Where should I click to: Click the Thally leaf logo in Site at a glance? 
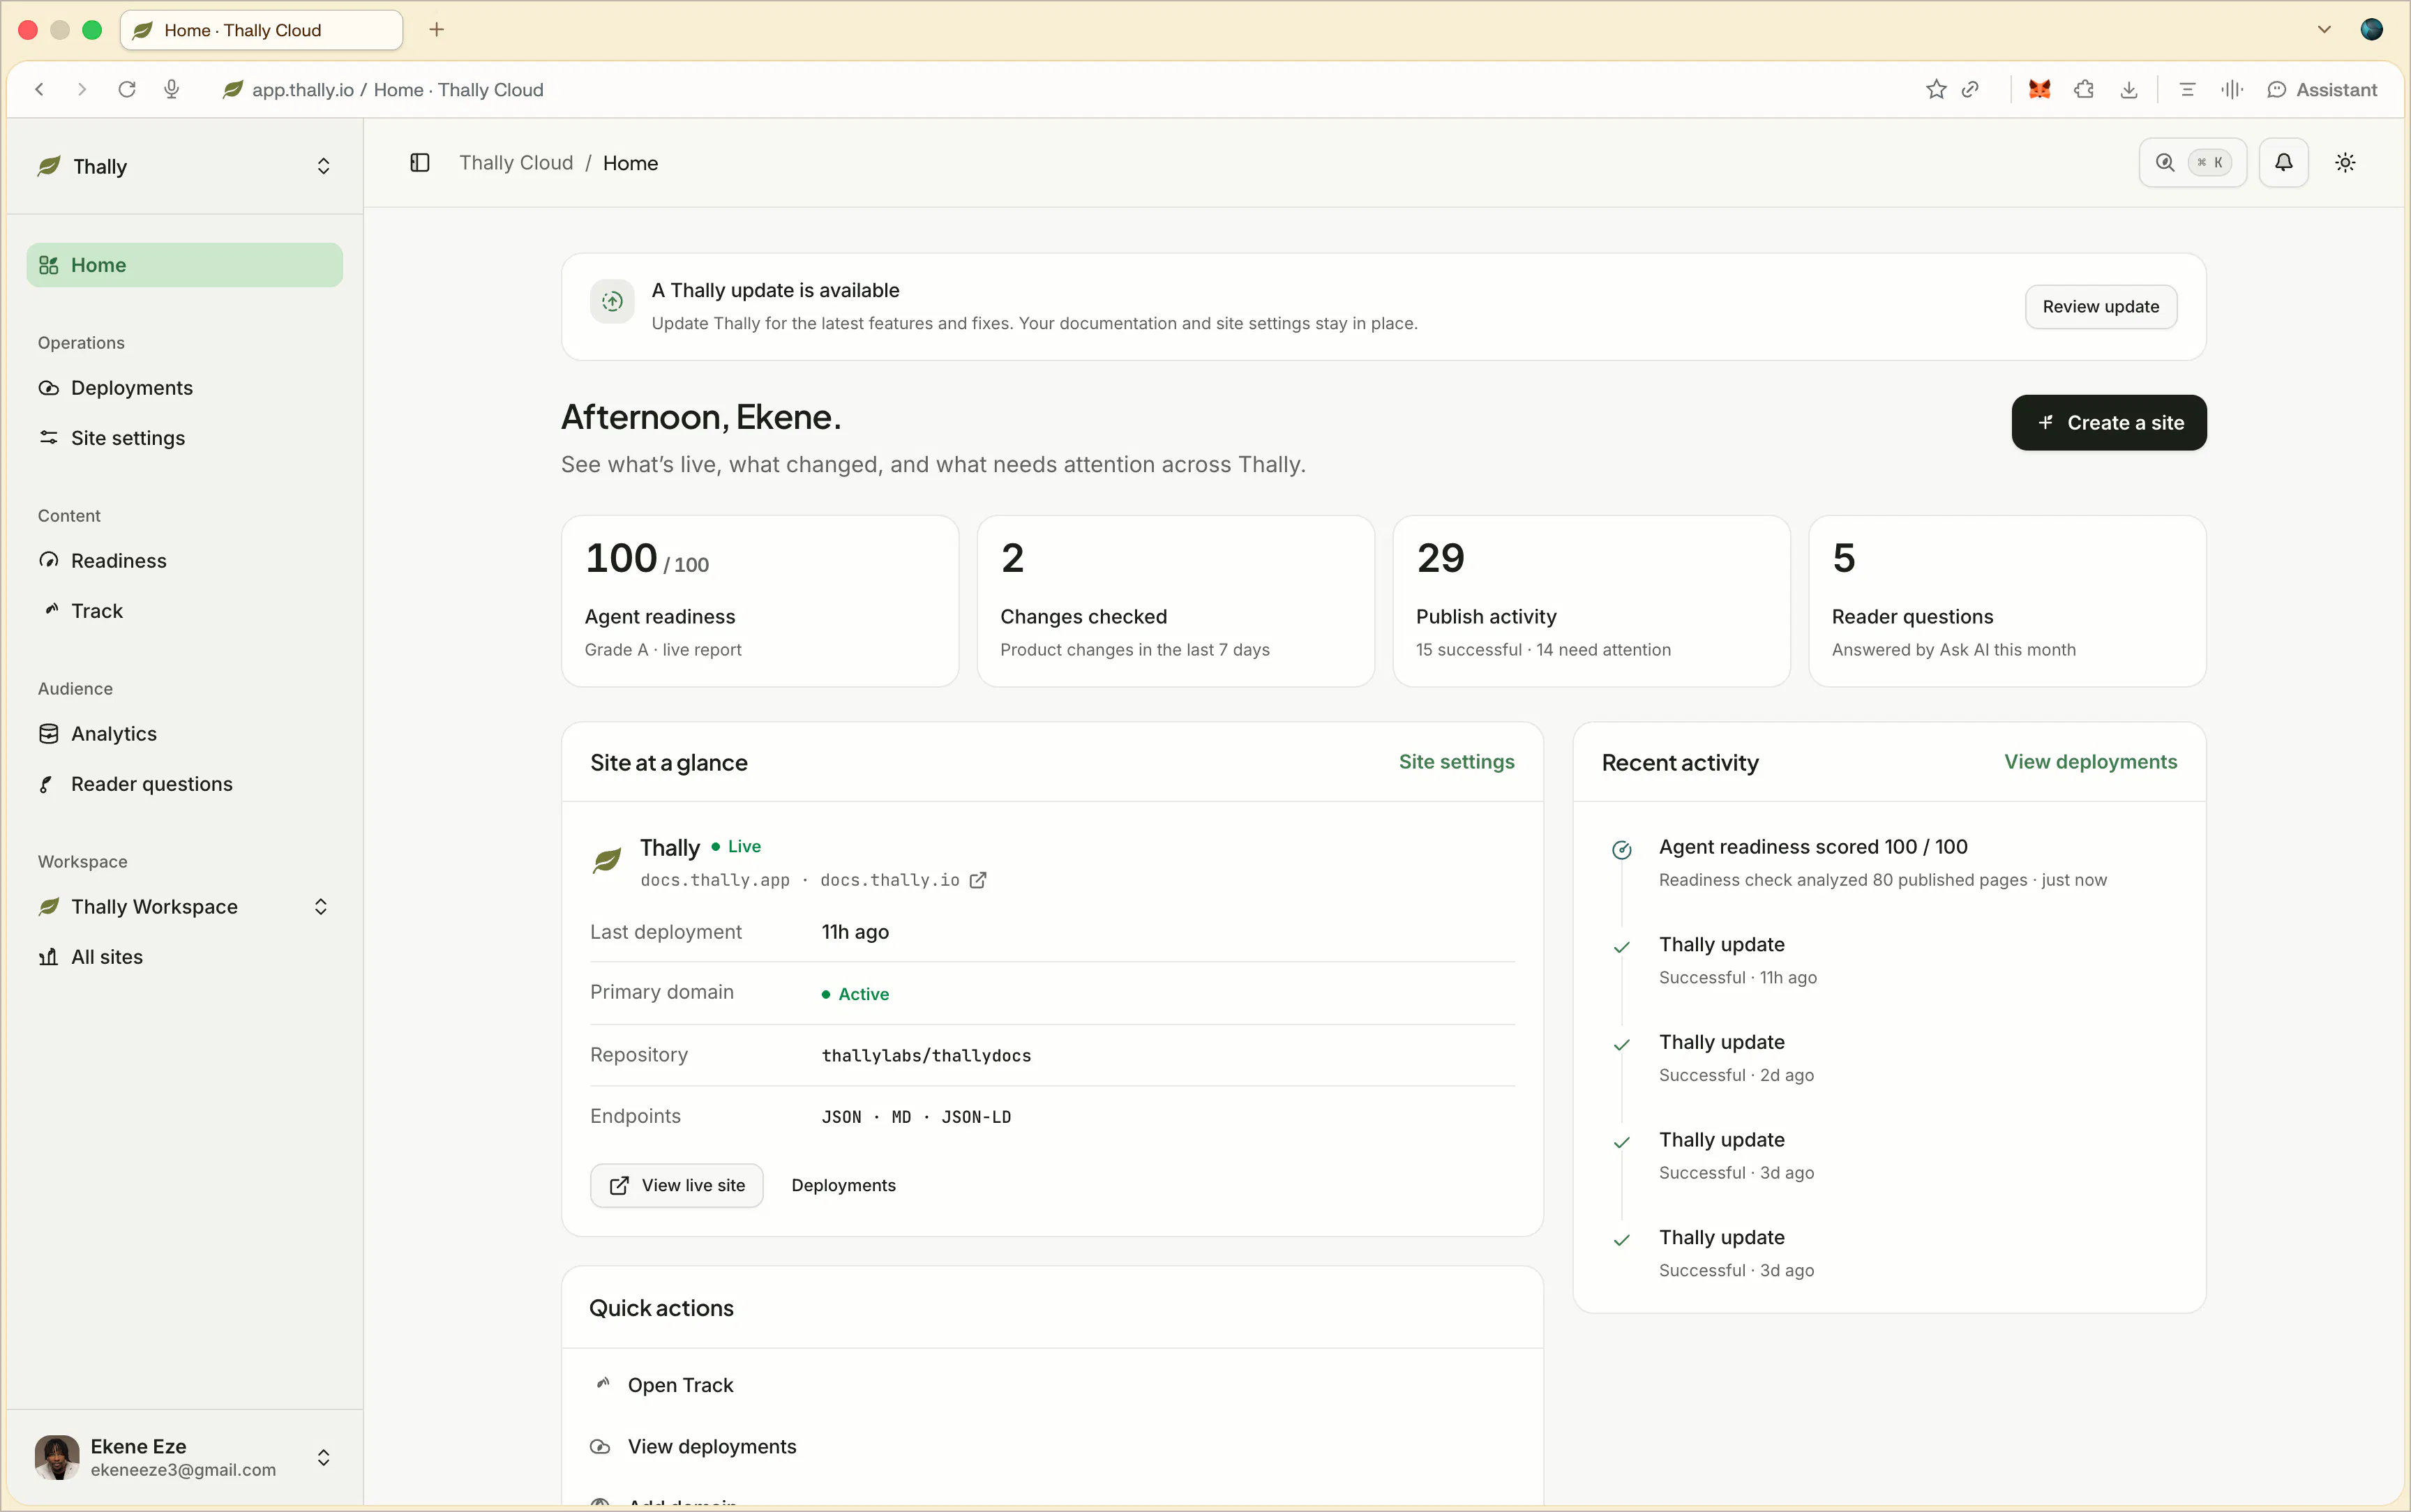coord(607,860)
